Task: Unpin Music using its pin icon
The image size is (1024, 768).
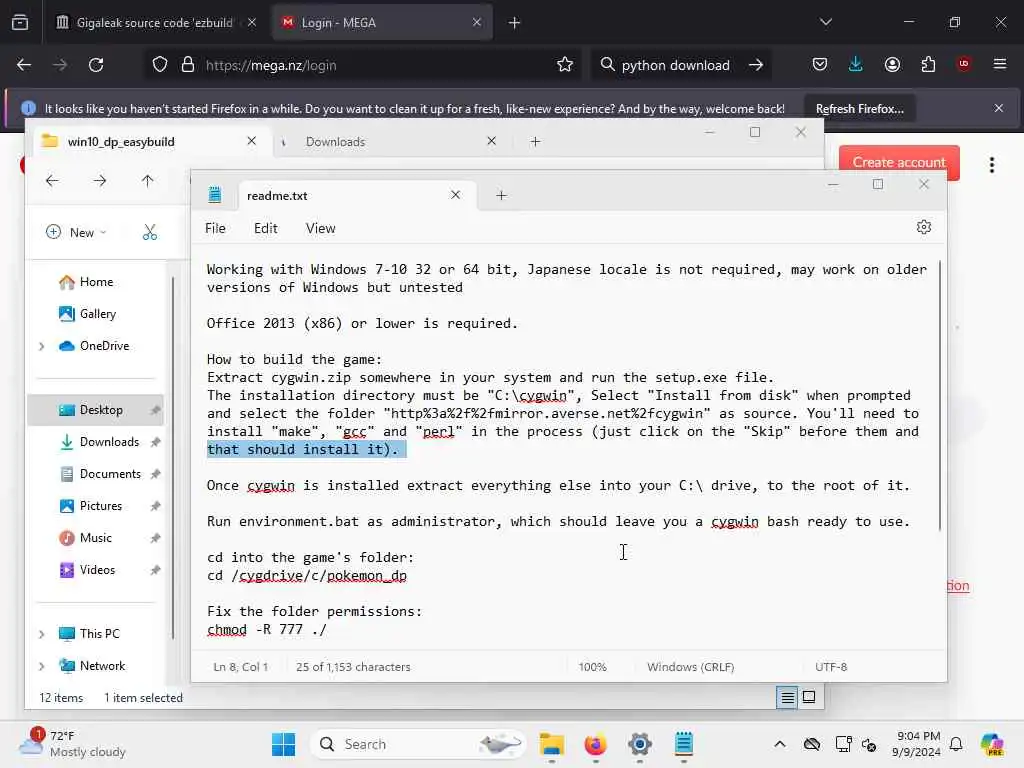Action: point(155,538)
